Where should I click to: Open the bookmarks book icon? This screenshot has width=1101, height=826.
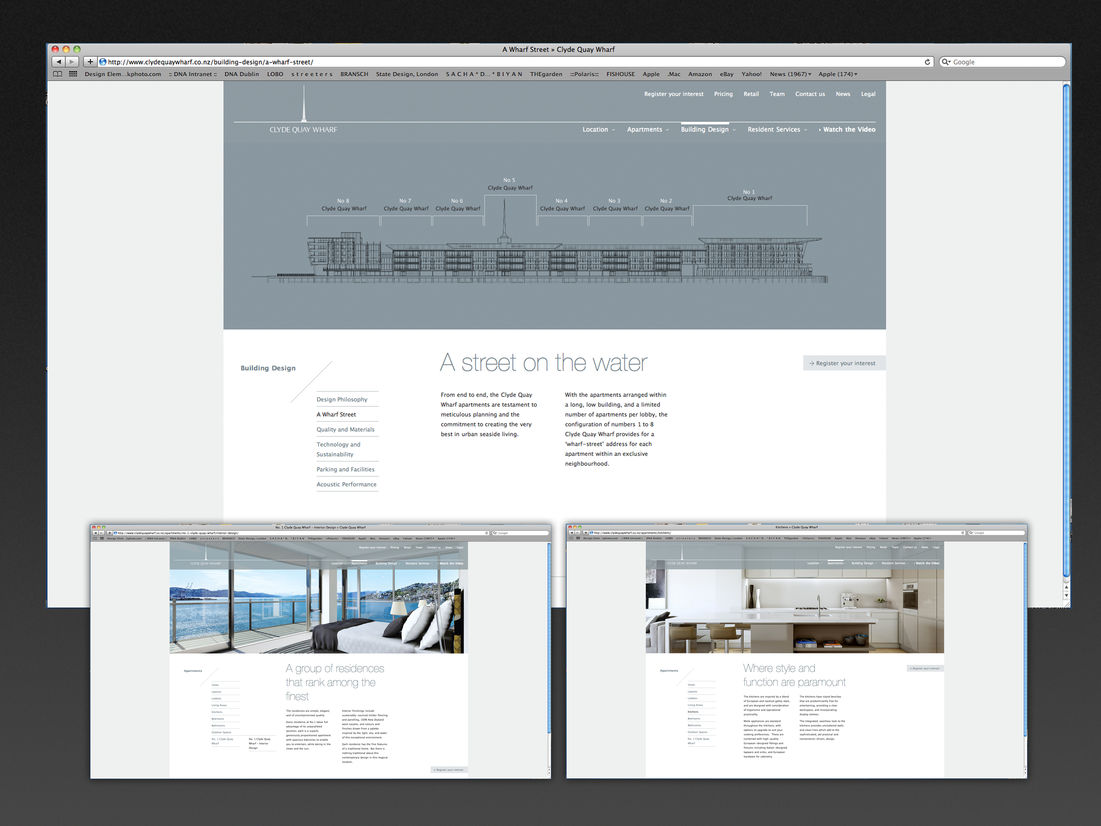58,74
